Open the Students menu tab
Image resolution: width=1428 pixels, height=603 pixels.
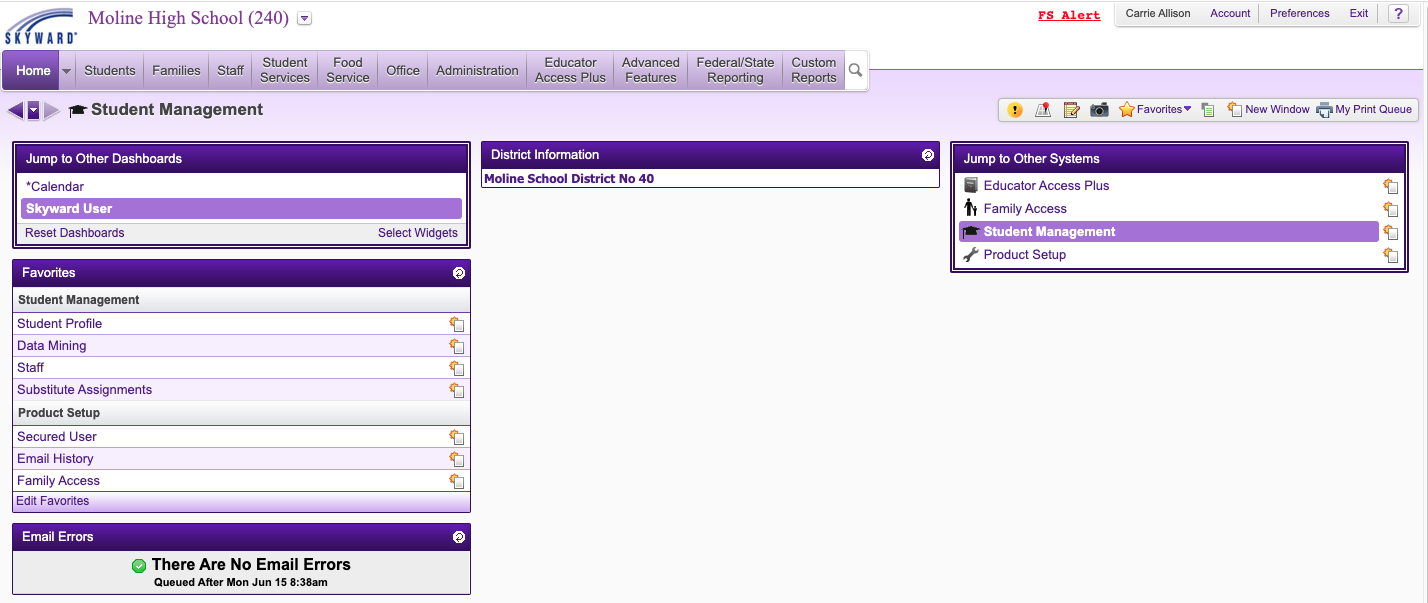click(109, 70)
